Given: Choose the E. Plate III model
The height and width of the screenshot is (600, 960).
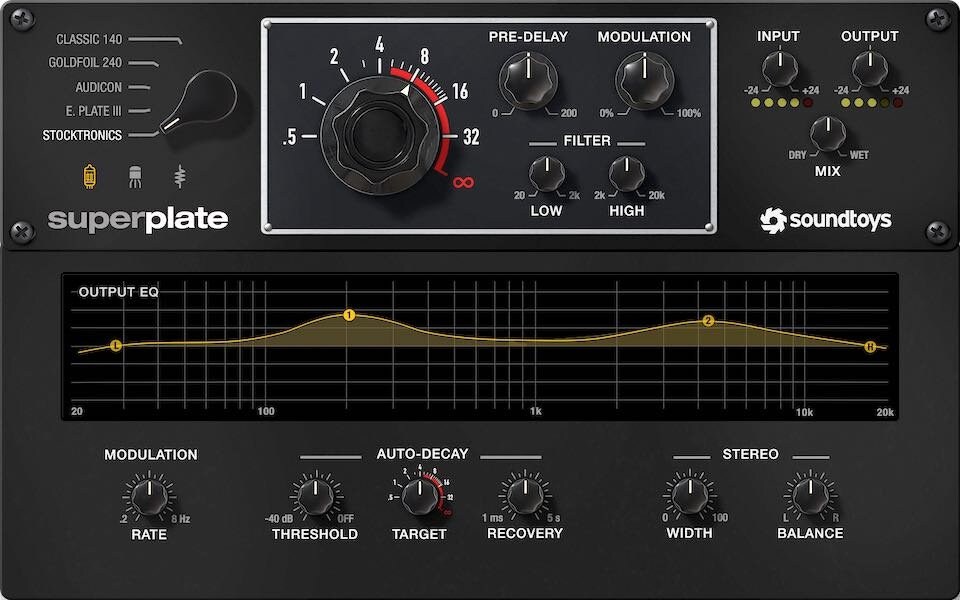Looking at the screenshot, I should [x=94, y=111].
